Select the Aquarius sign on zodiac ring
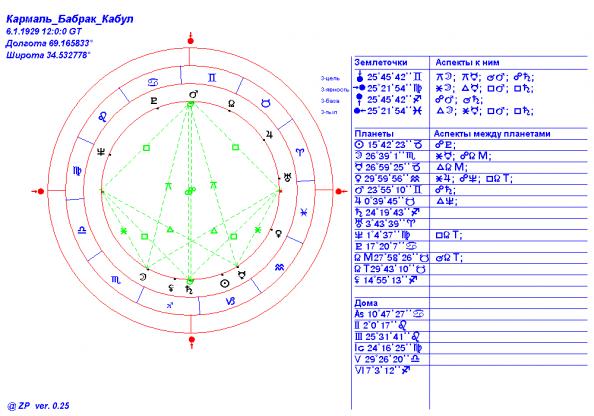The height and width of the screenshot is (416, 594). (x=280, y=267)
